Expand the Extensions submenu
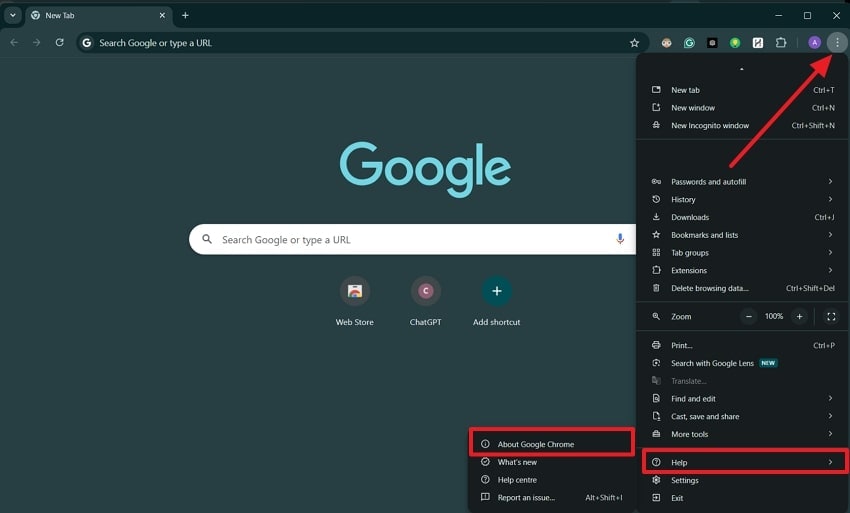Image resolution: width=850 pixels, height=513 pixels. 743,270
